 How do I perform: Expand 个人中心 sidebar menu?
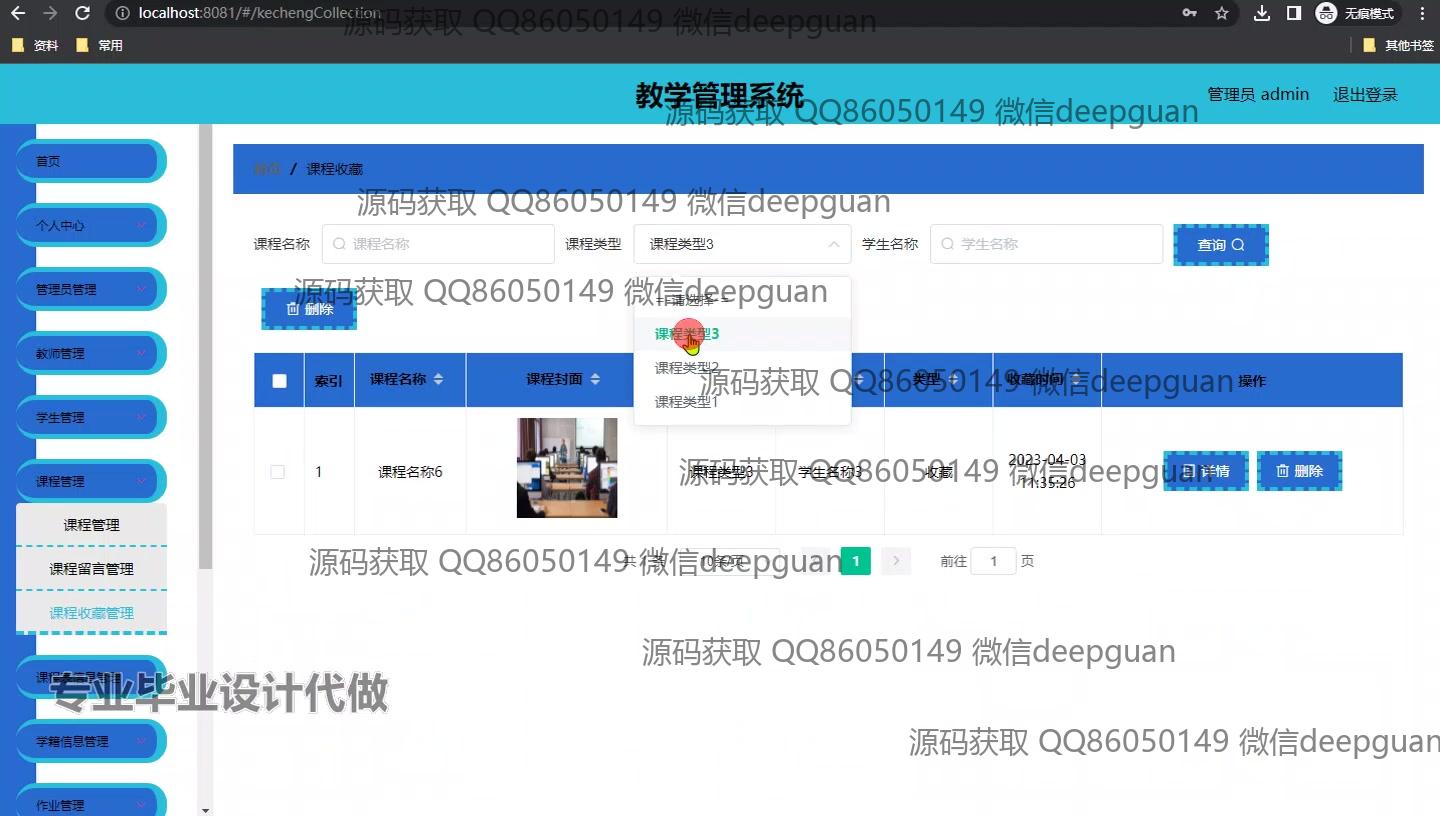[x=90, y=225]
